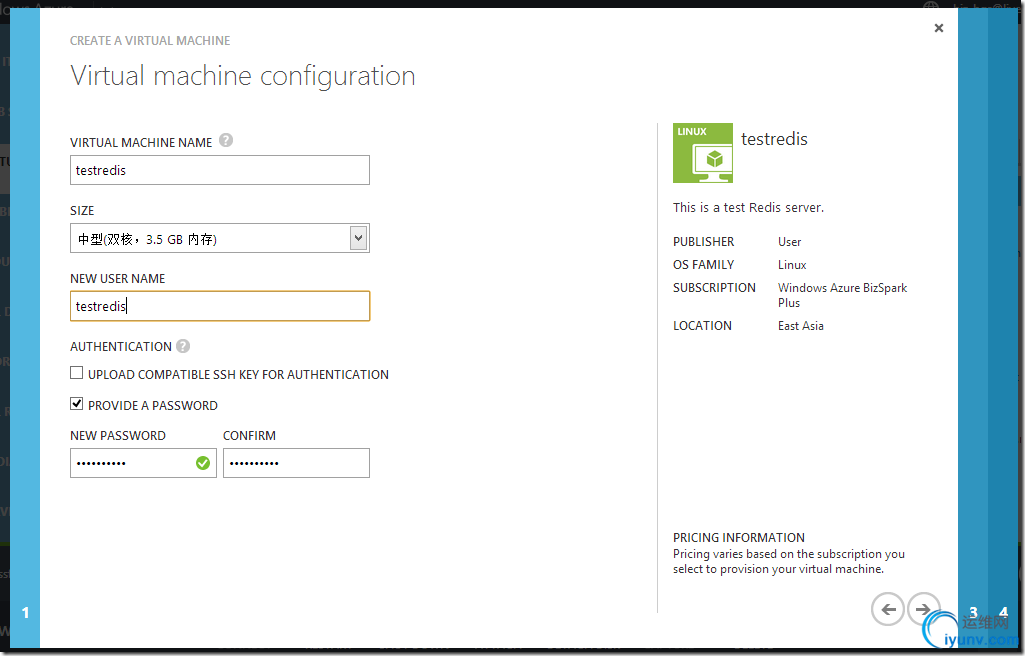The image size is (1025, 656).
Task: Focus the Virtual Machine Name field
Action: [220, 170]
